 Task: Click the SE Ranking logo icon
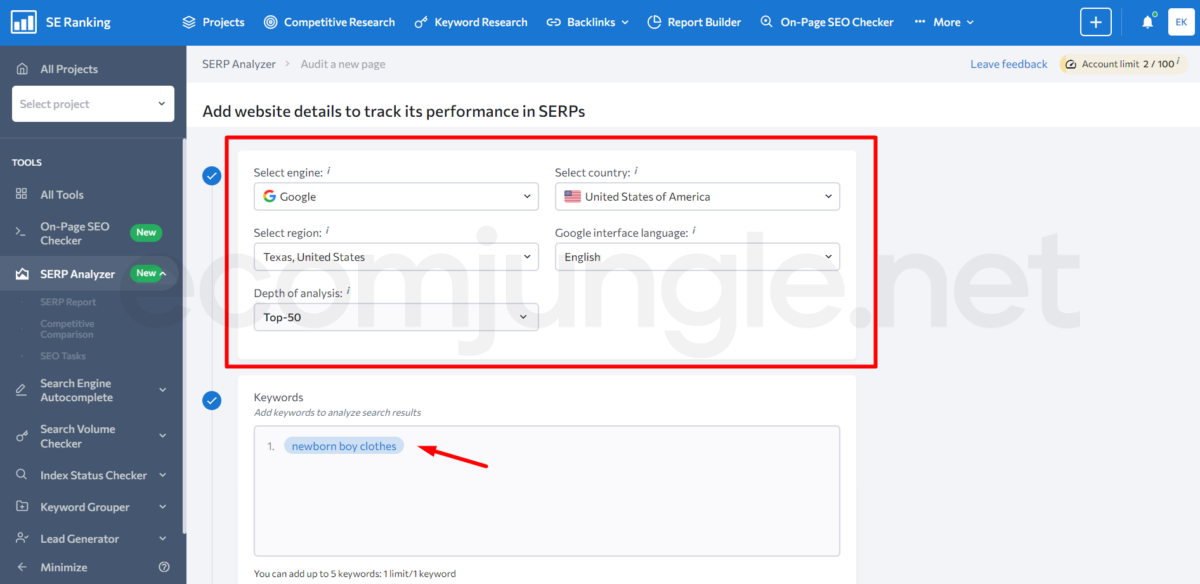24,22
